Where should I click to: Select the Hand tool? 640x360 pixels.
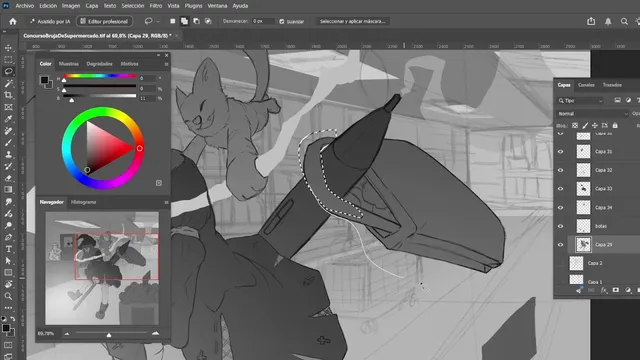pyautogui.click(x=8, y=284)
